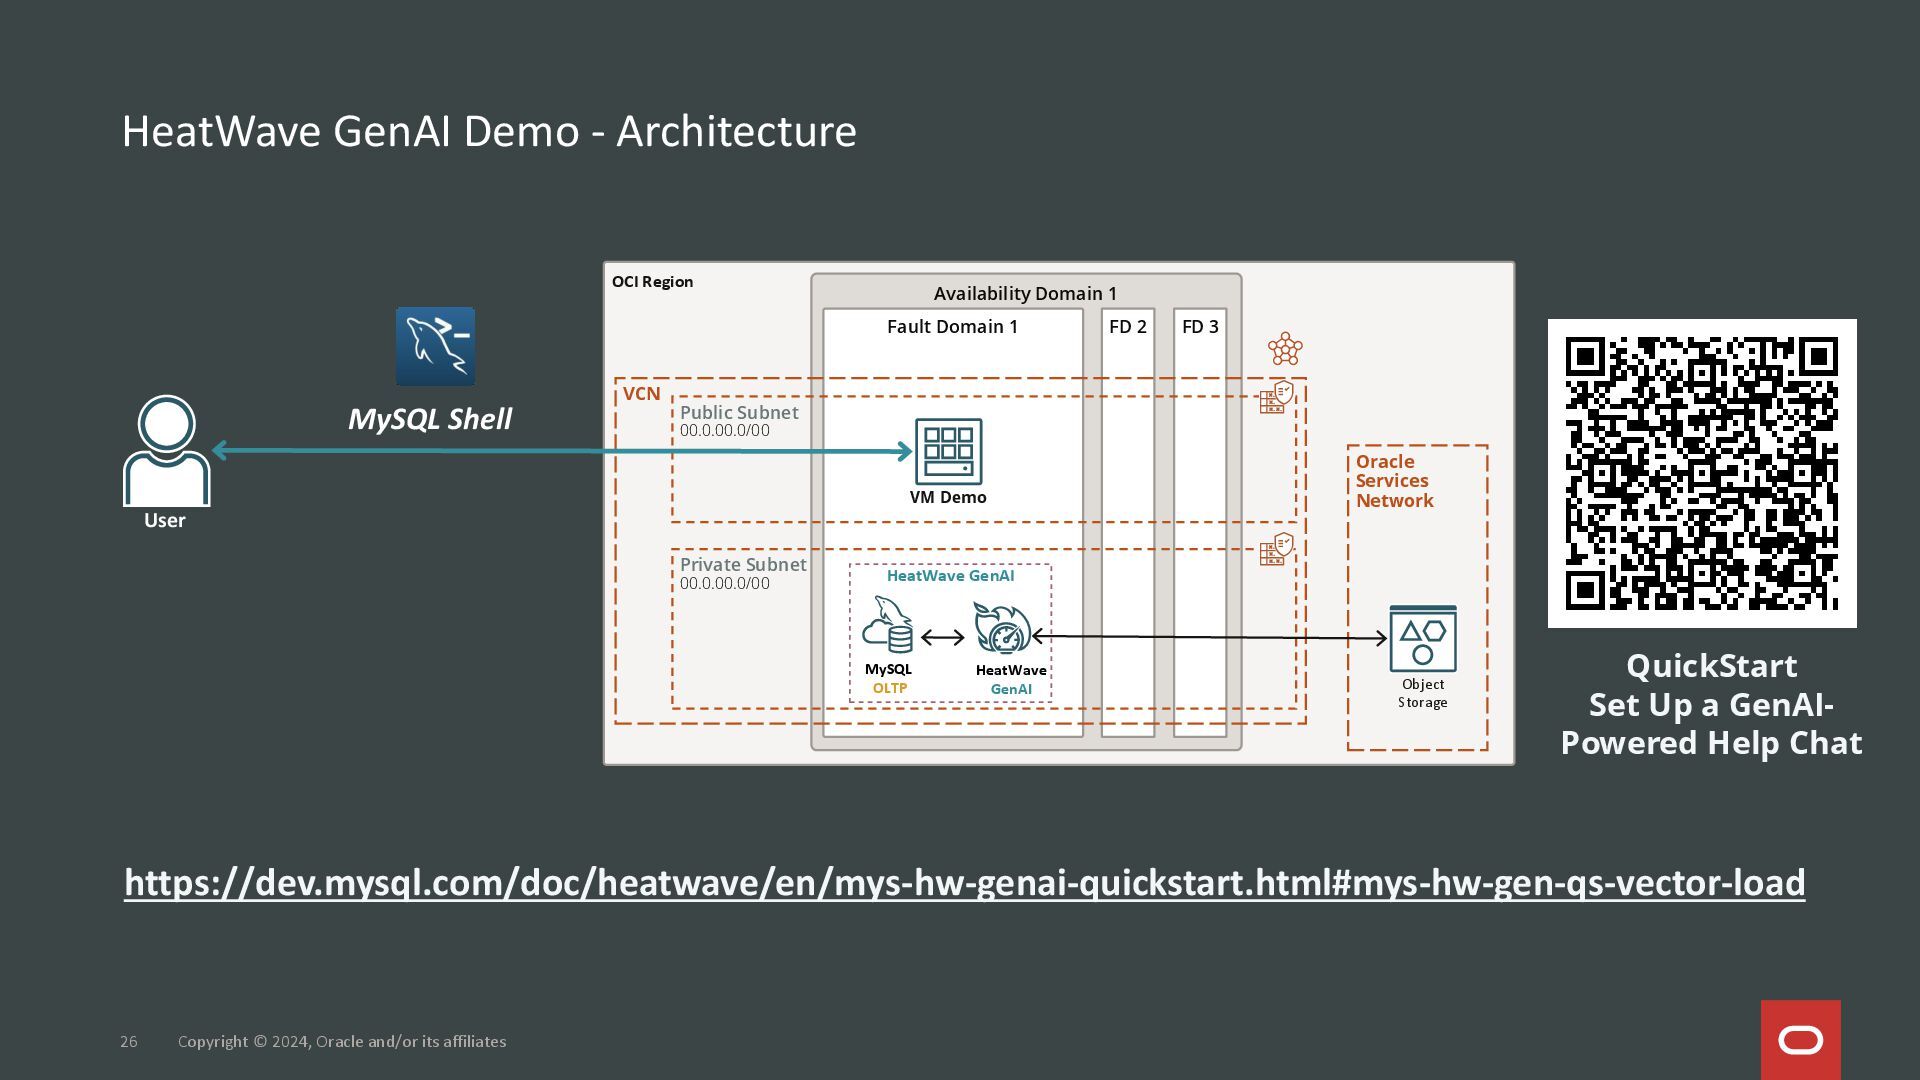
Task: Click the QuickStart GenAI-Powered Help Chat caption
Action: 1711,704
